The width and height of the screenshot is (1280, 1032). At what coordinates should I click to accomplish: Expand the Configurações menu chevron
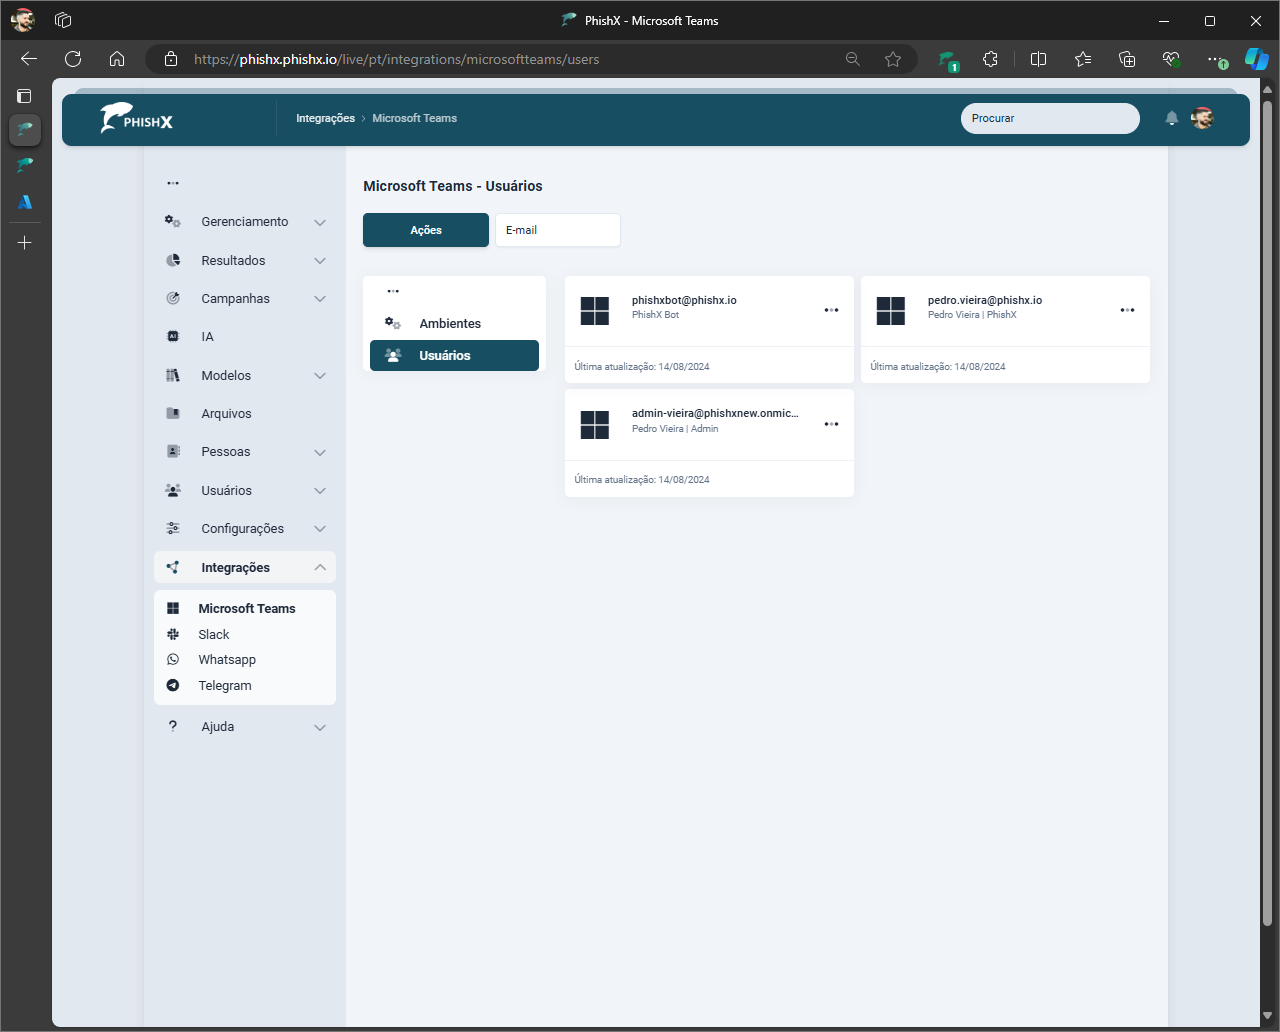coord(320,529)
